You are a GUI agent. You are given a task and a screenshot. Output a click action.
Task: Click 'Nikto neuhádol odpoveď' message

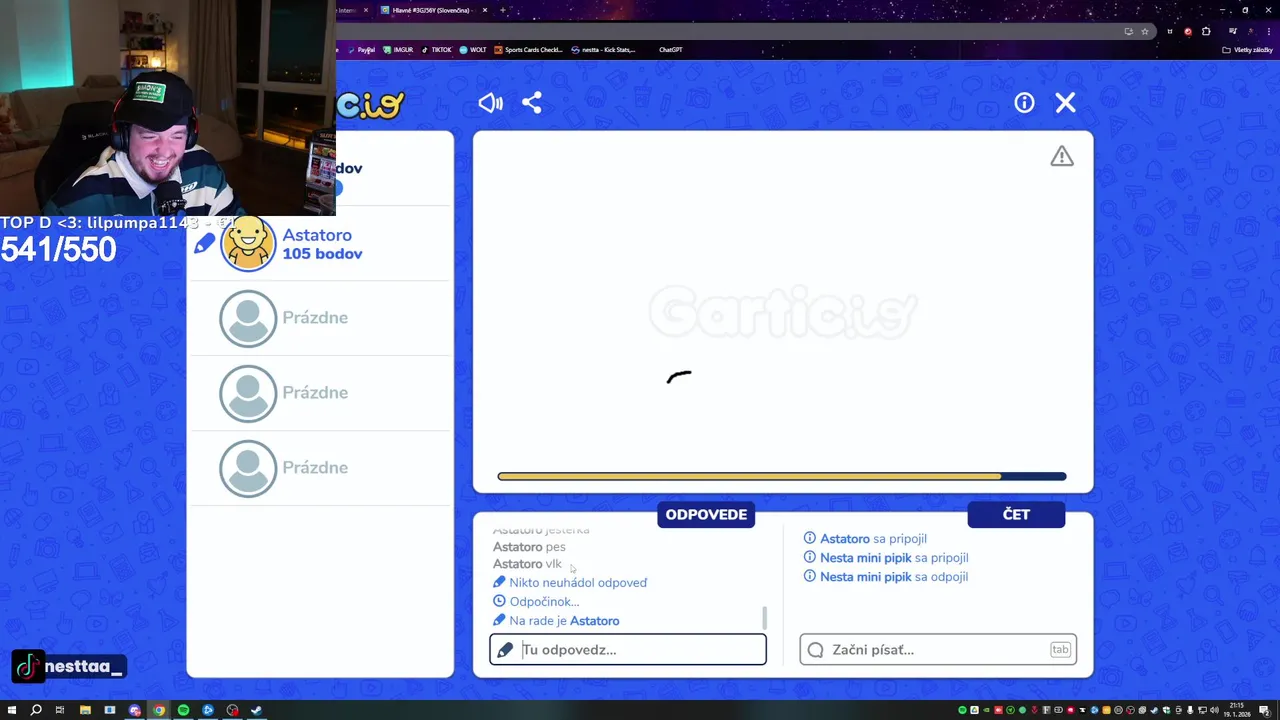[570, 583]
